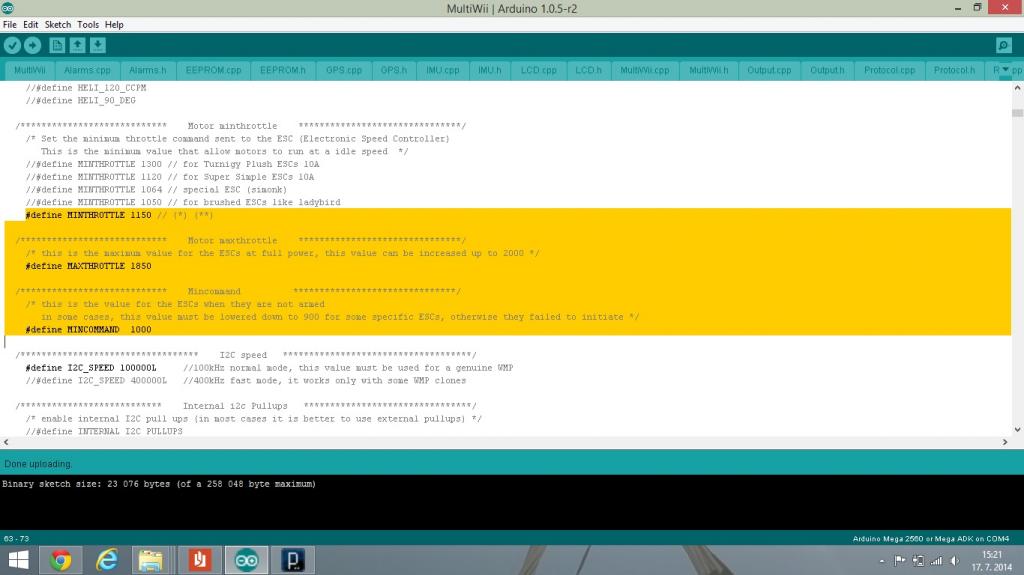The image size is (1024, 575).
Task: Switch to the EEPROM.cpp tab
Action: pyautogui.click(x=213, y=71)
